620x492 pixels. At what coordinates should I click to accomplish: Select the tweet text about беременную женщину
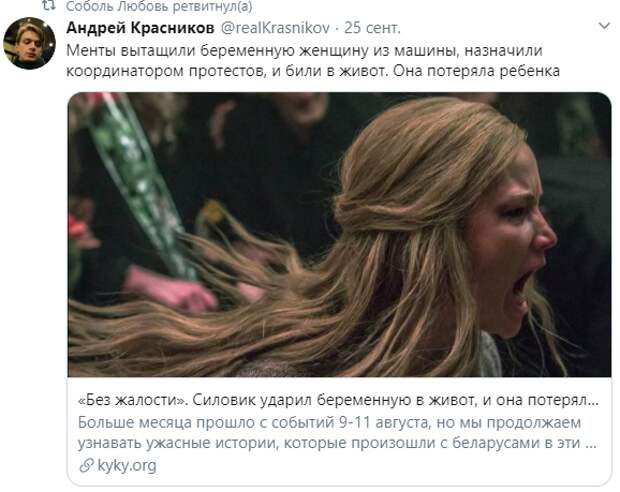pos(313,61)
